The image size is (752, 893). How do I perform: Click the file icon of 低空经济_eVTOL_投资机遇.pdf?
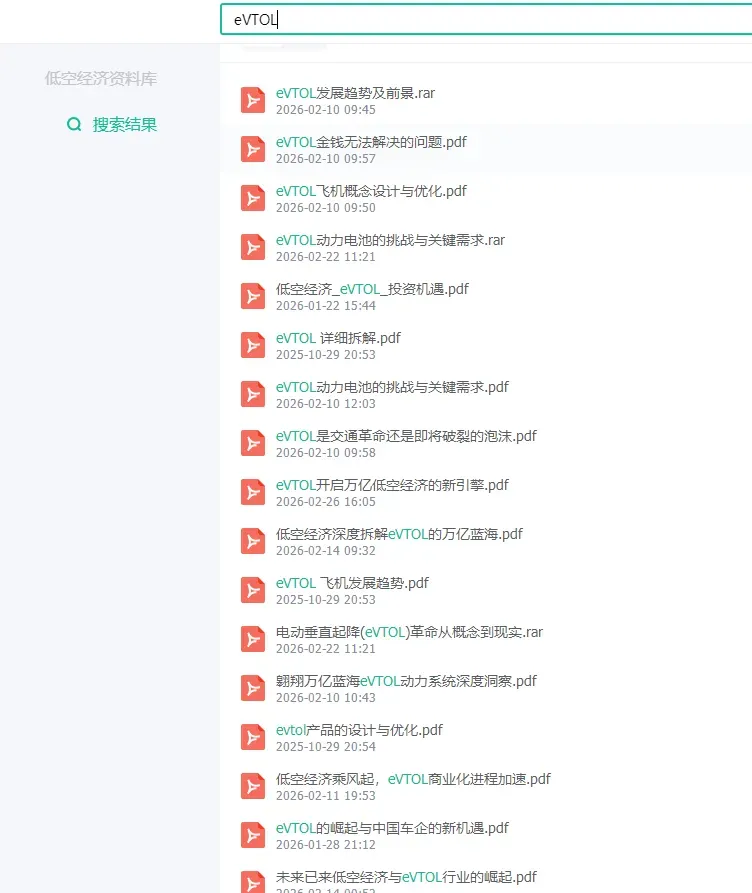tap(252, 296)
